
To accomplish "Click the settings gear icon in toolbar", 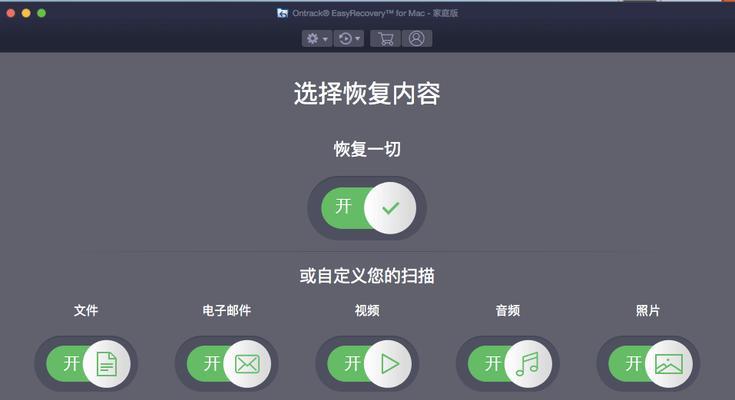I will pos(312,38).
